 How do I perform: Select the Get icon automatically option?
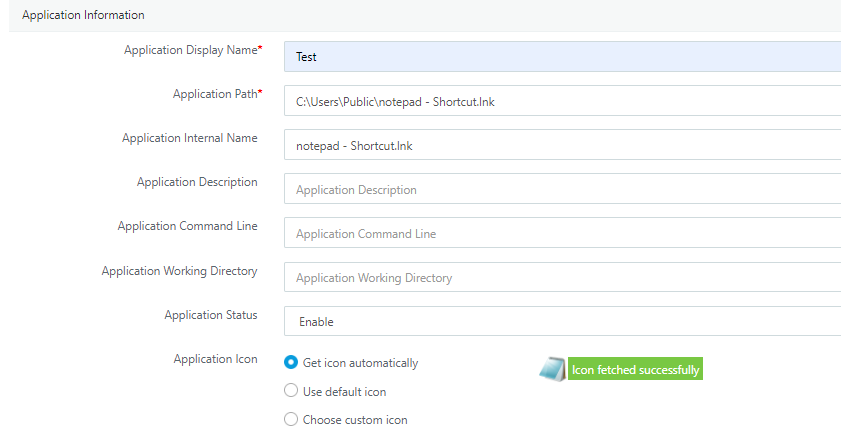pyautogui.click(x=291, y=362)
